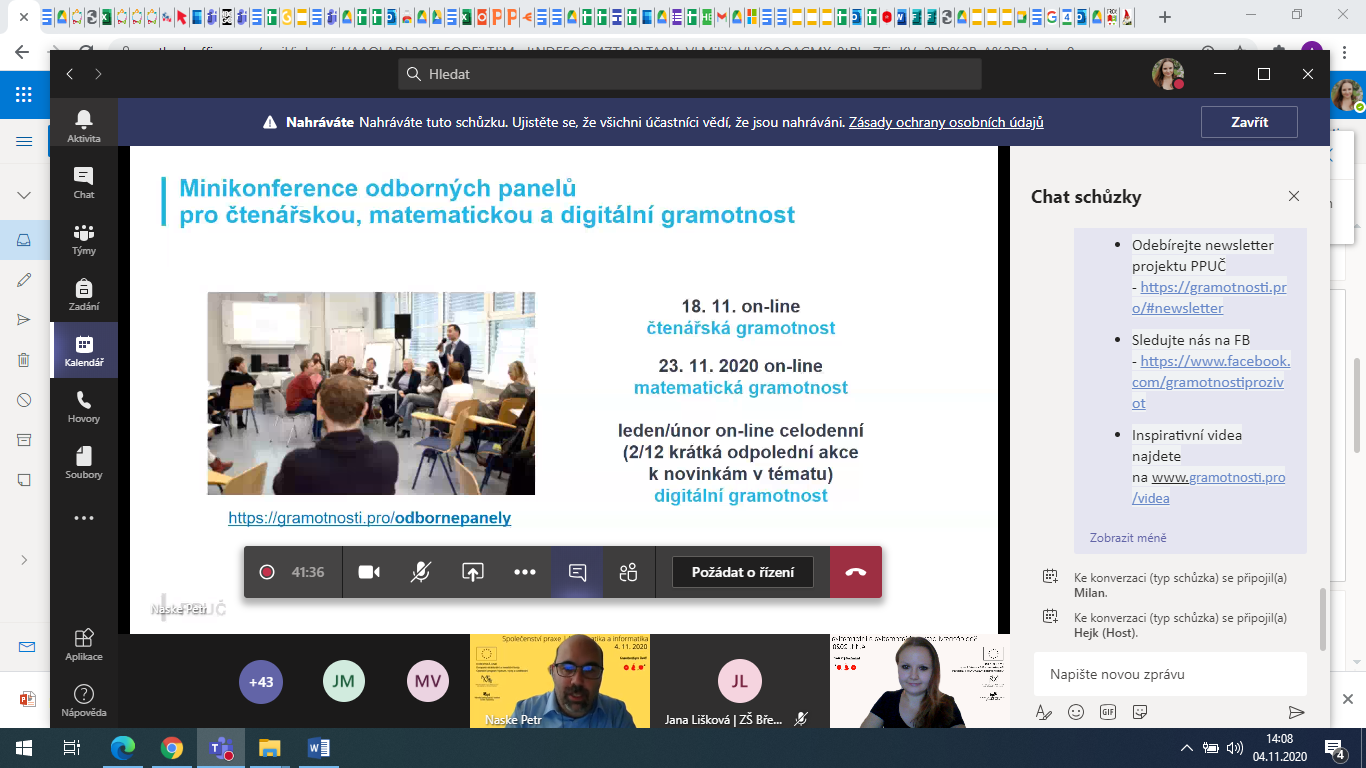Image resolution: width=1366 pixels, height=768 pixels.
Task: Open Hovory calls in sidebar
Action: (84, 406)
